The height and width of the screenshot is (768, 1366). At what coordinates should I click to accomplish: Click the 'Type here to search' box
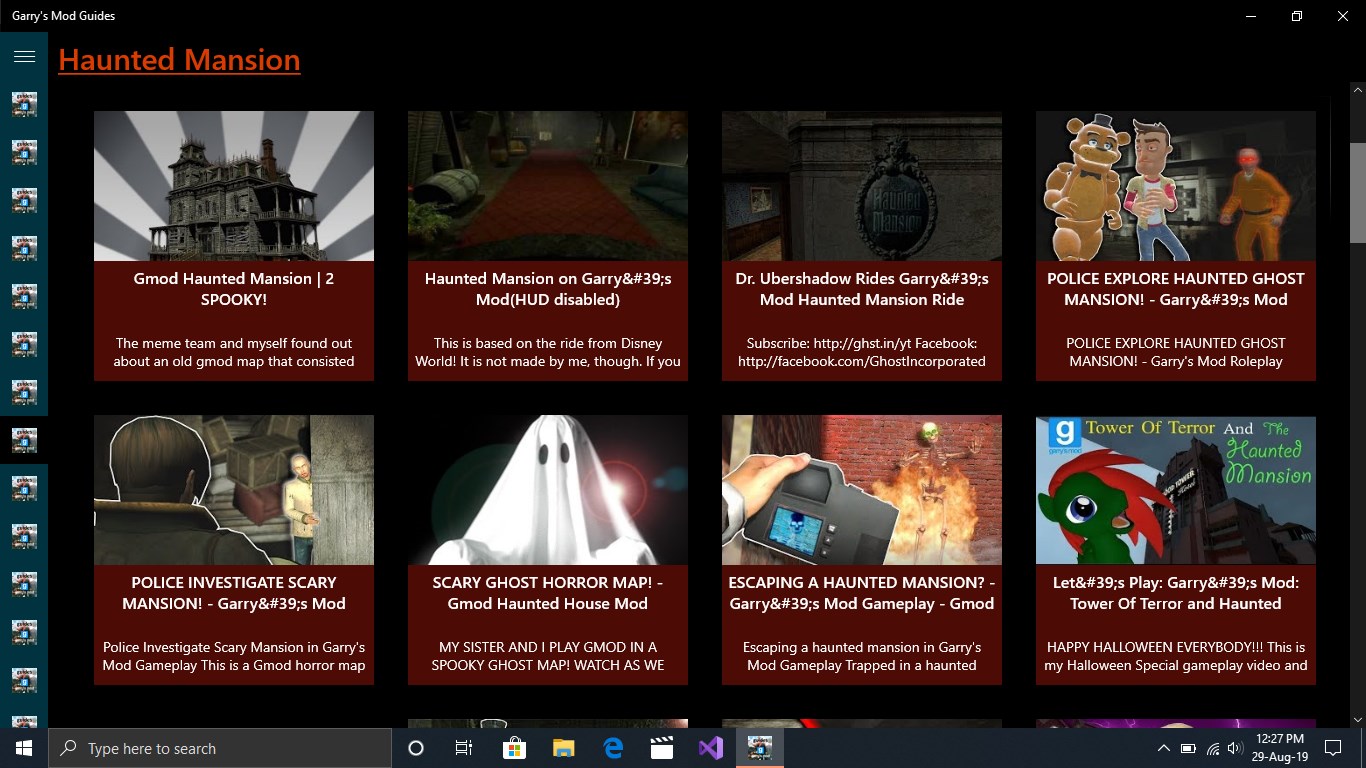pyautogui.click(x=220, y=748)
